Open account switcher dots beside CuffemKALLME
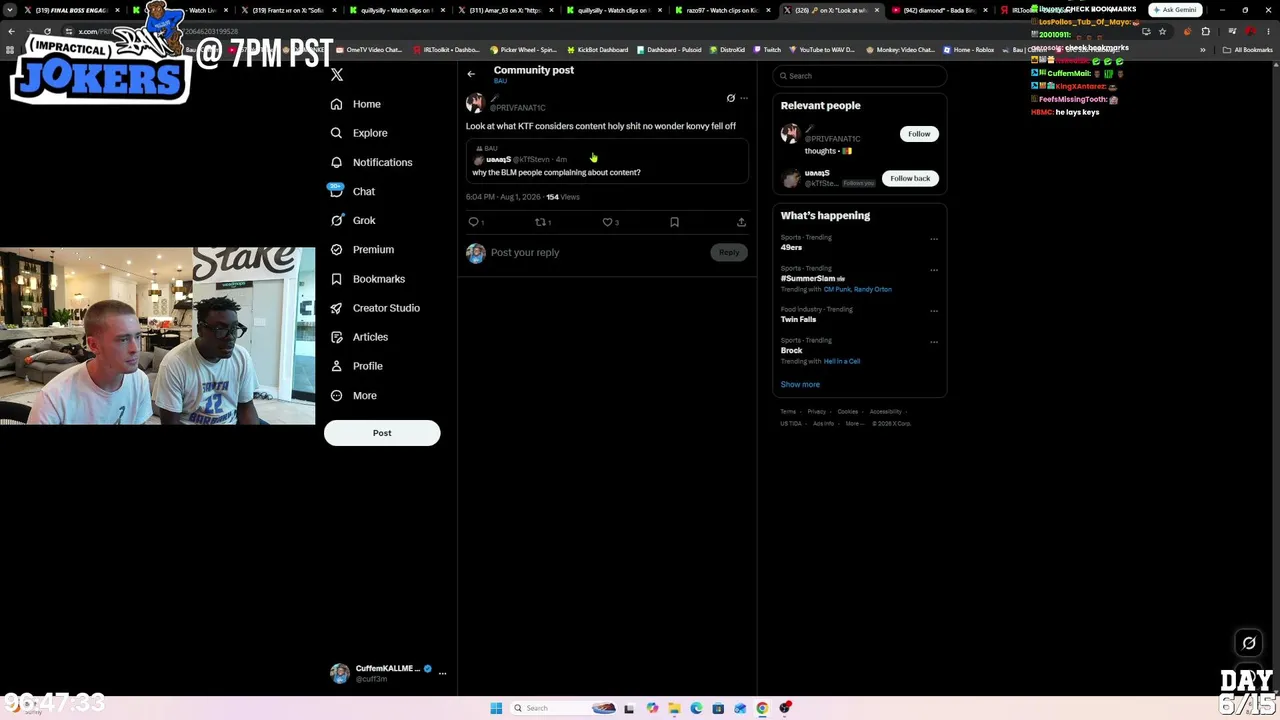 [442, 673]
